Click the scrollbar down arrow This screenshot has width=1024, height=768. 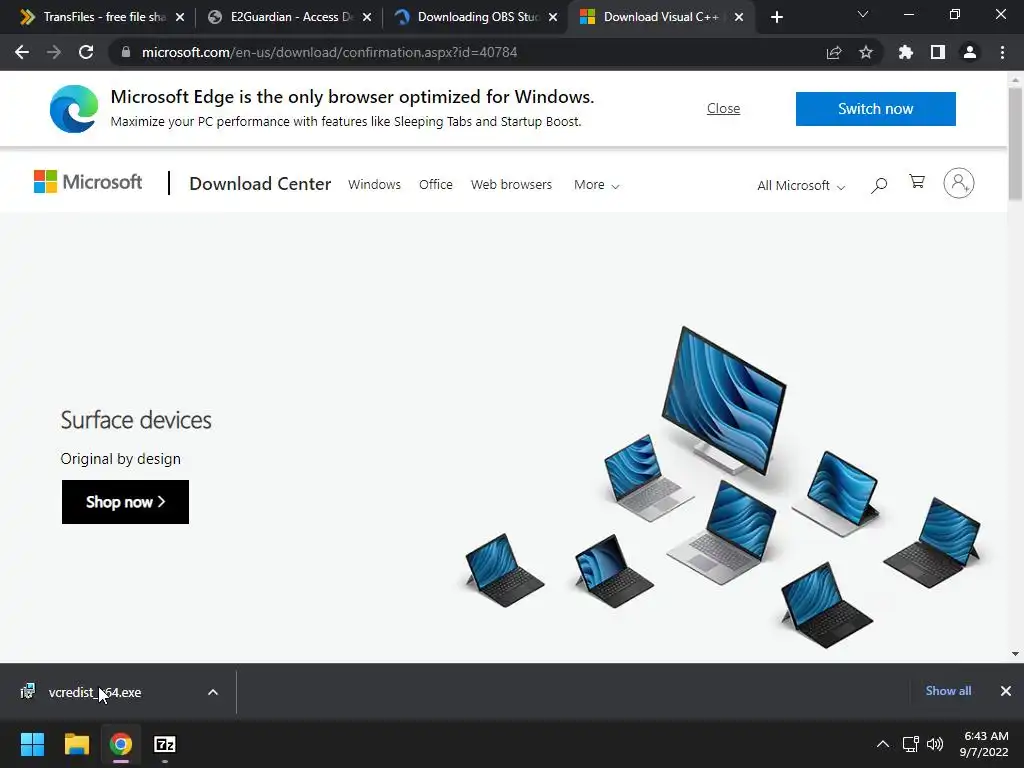[1015, 654]
